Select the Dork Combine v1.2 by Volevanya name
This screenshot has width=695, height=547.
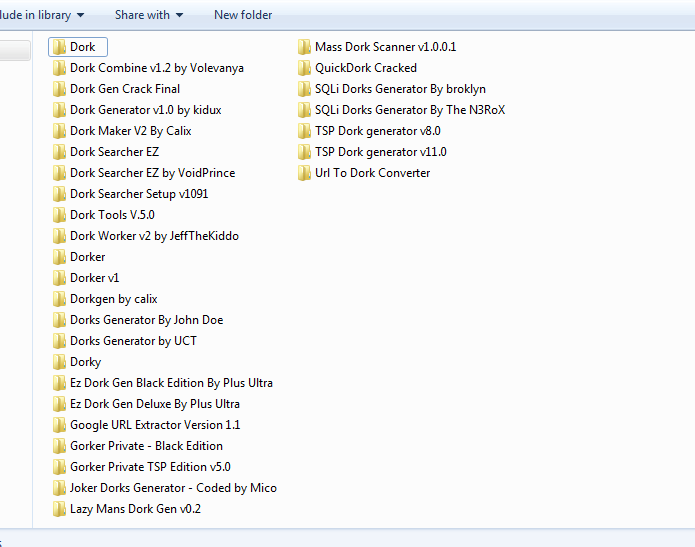156,68
